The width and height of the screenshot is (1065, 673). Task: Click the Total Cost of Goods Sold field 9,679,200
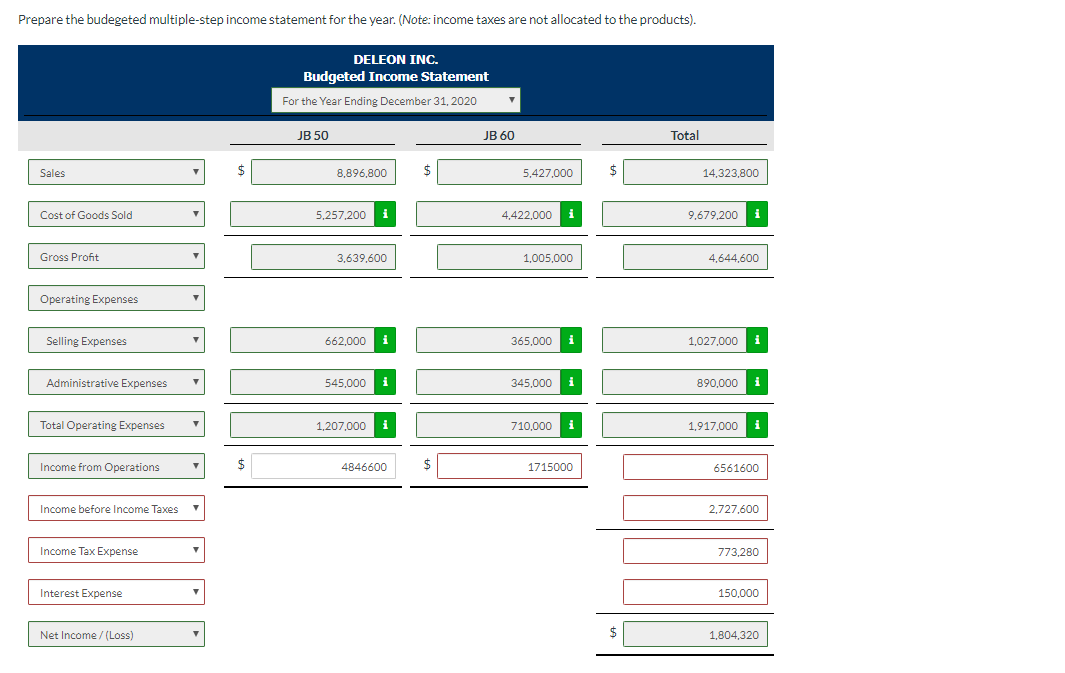674,215
